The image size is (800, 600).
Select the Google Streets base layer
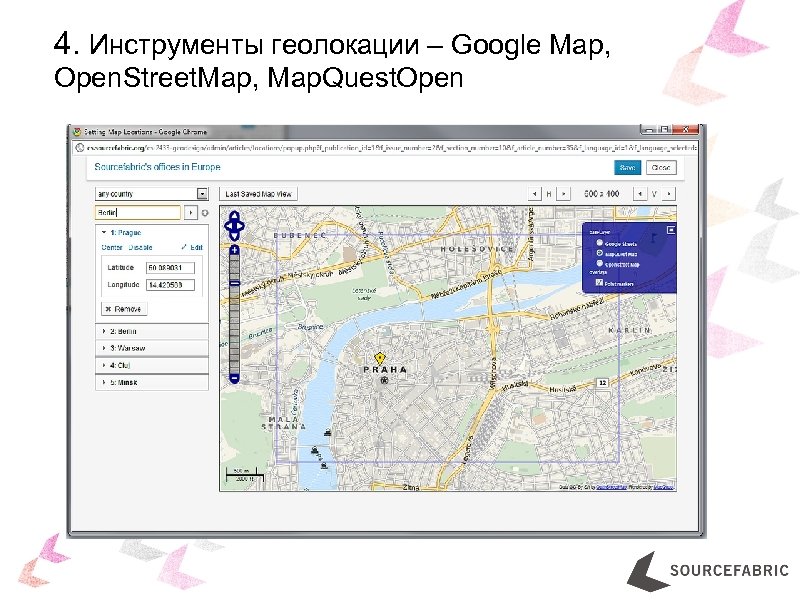coord(600,243)
